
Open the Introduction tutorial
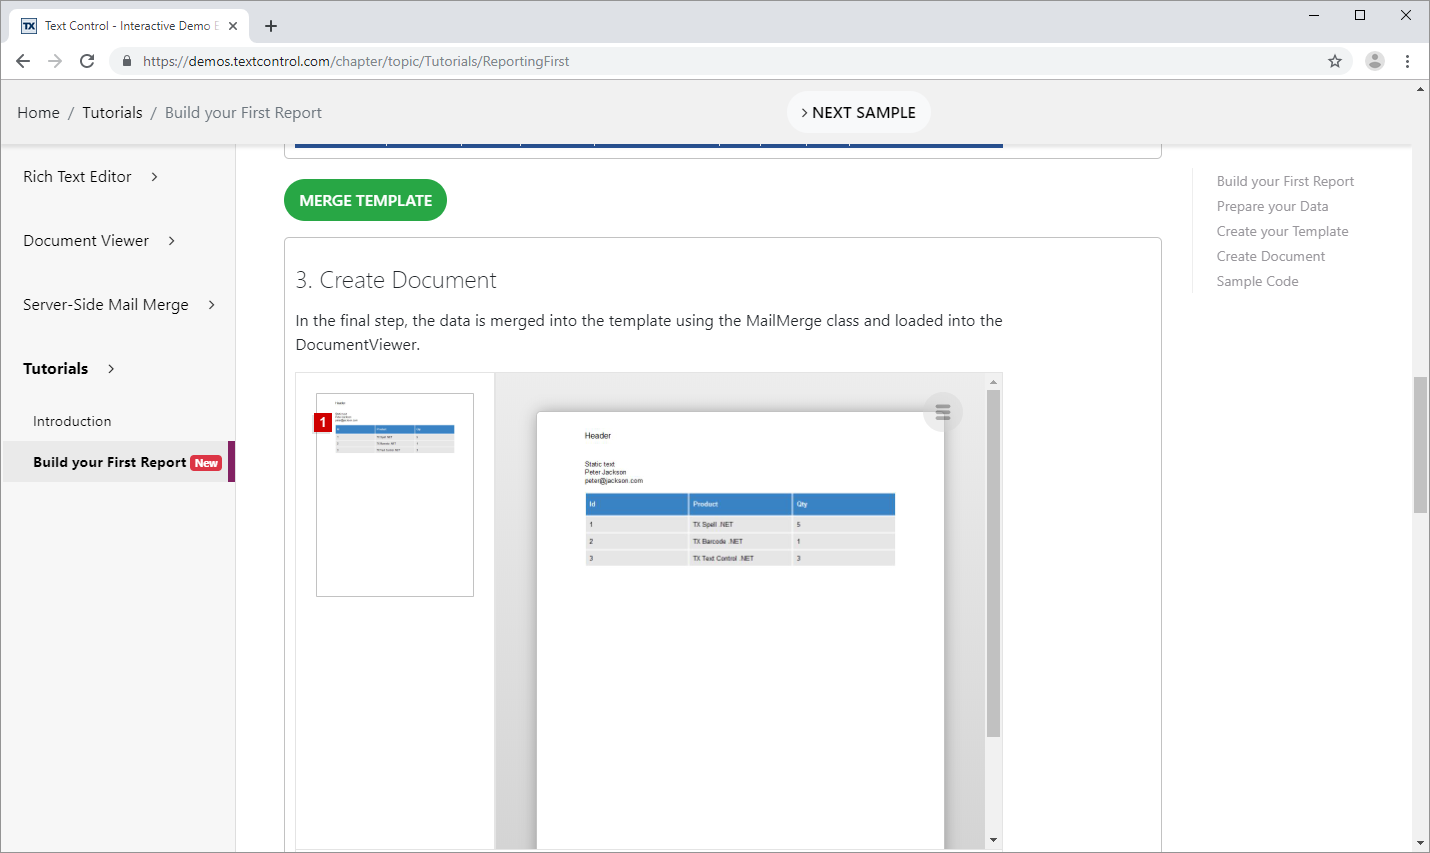72,421
